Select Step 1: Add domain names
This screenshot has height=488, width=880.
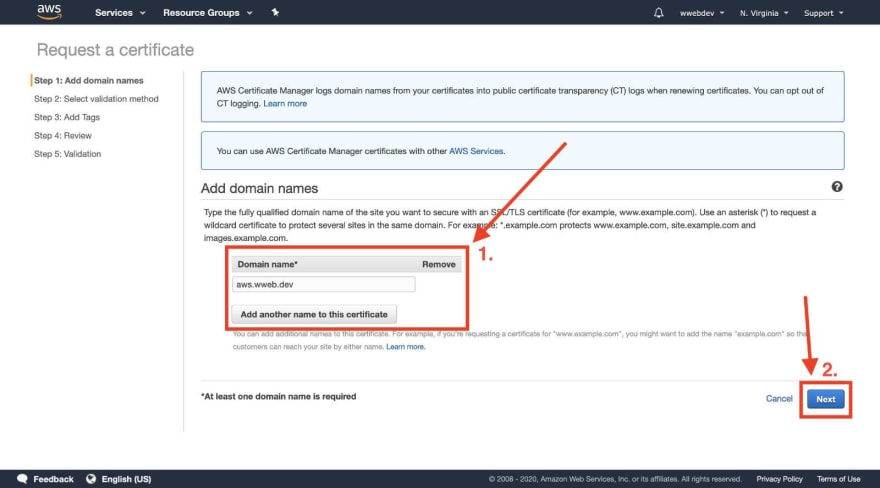(x=89, y=80)
